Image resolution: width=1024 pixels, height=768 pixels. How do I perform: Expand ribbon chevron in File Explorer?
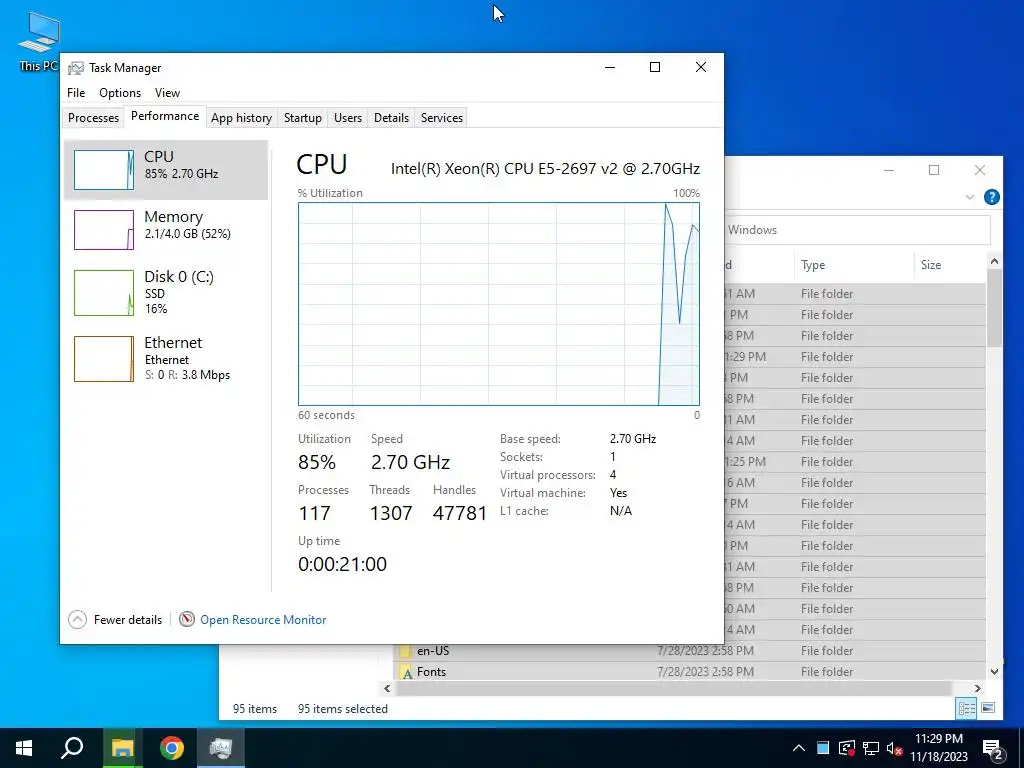(970, 197)
